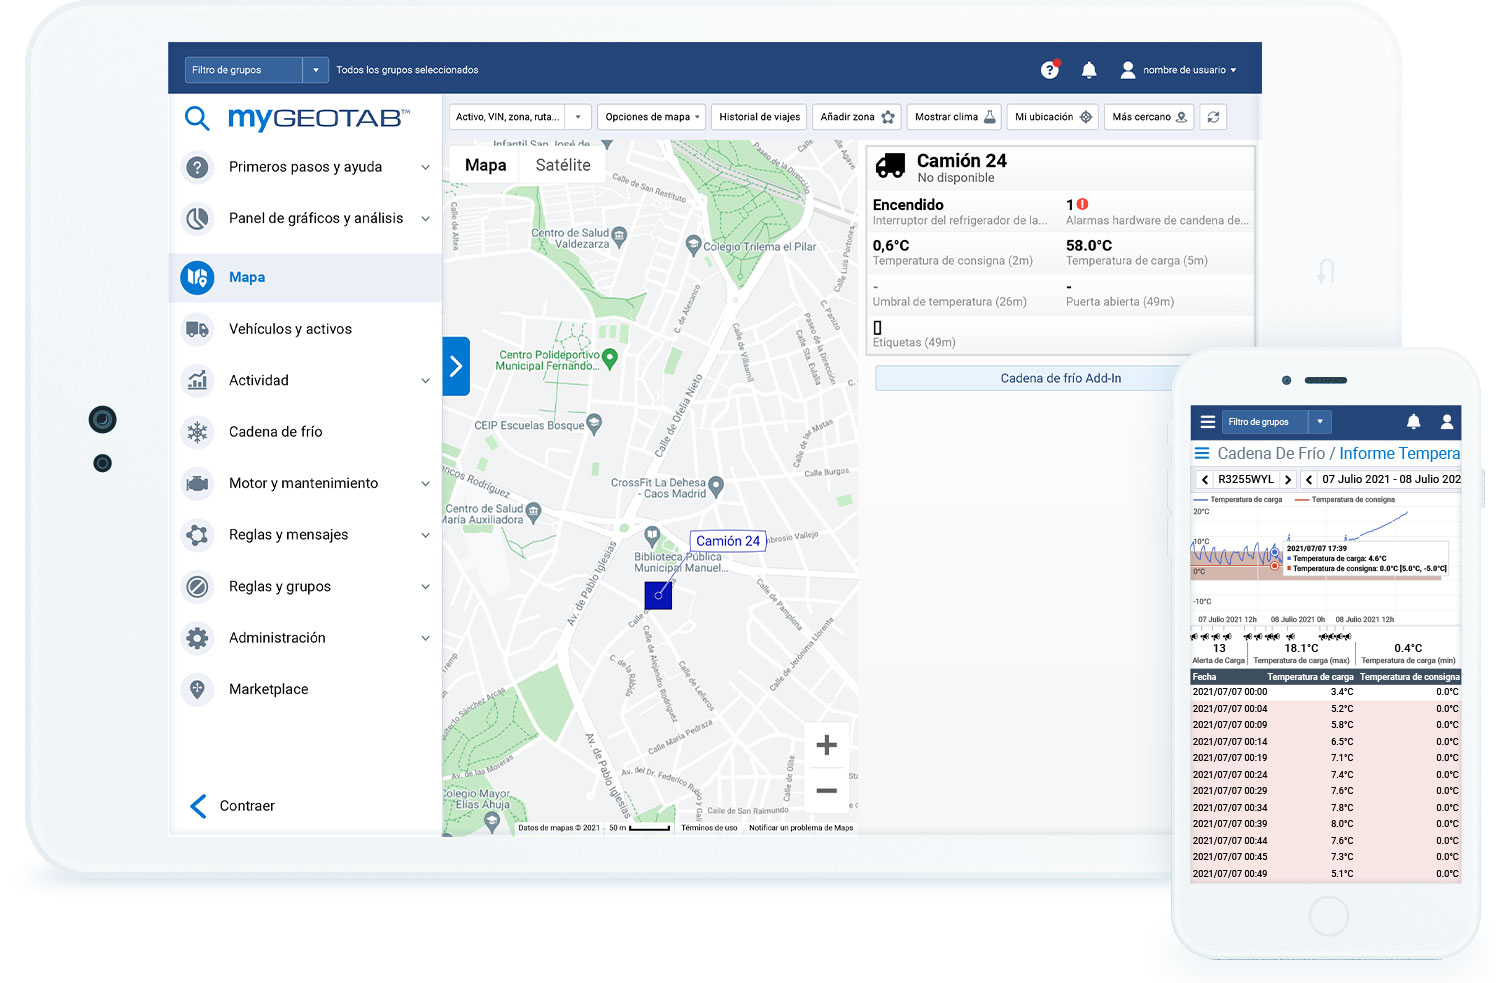The image size is (1496, 983).
Task: Expand the Reglas y grupos chevron
Action: pos(425,586)
